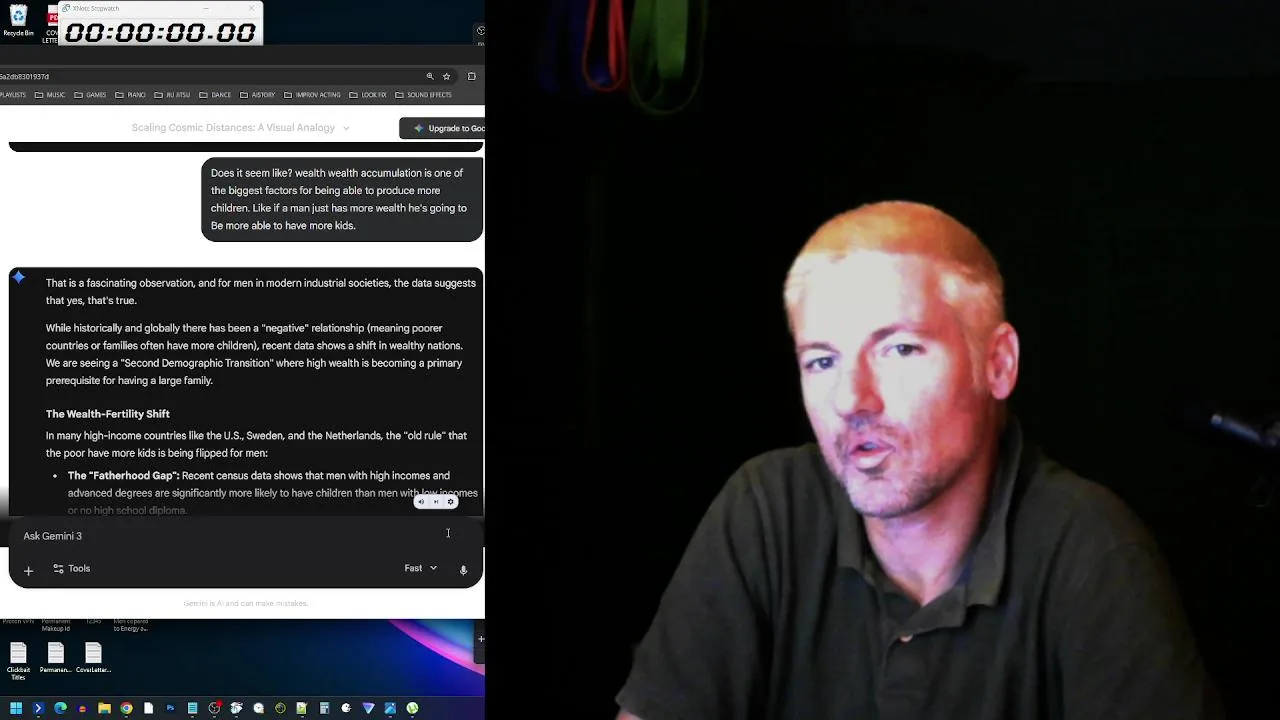Screen dimensions: 1280x720
Task: Click the heading The Wealth-Fertility Shift
Action: click(108, 414)
